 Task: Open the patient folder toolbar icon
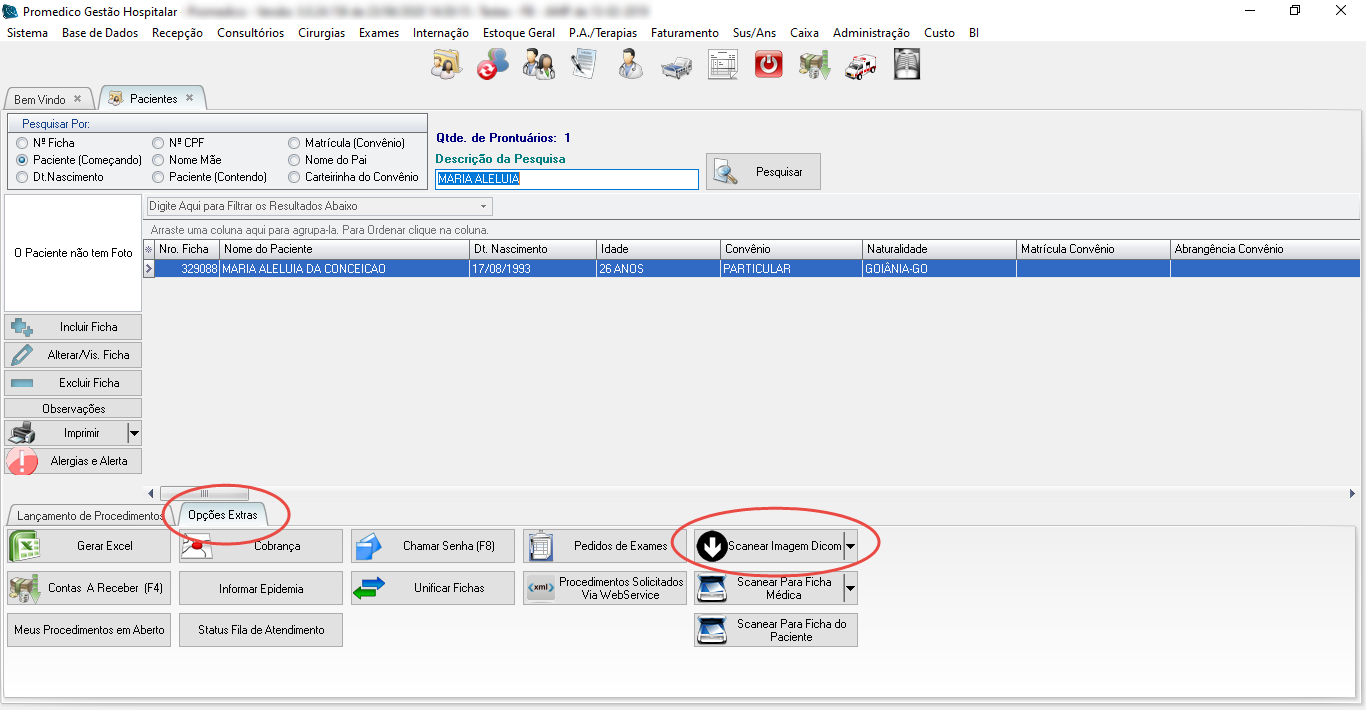pos(446,65)
